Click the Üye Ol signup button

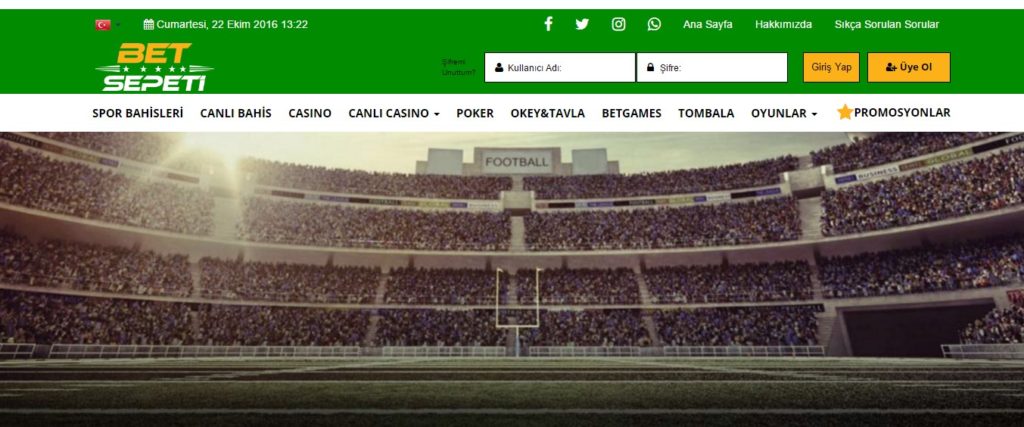coord(908,67)
